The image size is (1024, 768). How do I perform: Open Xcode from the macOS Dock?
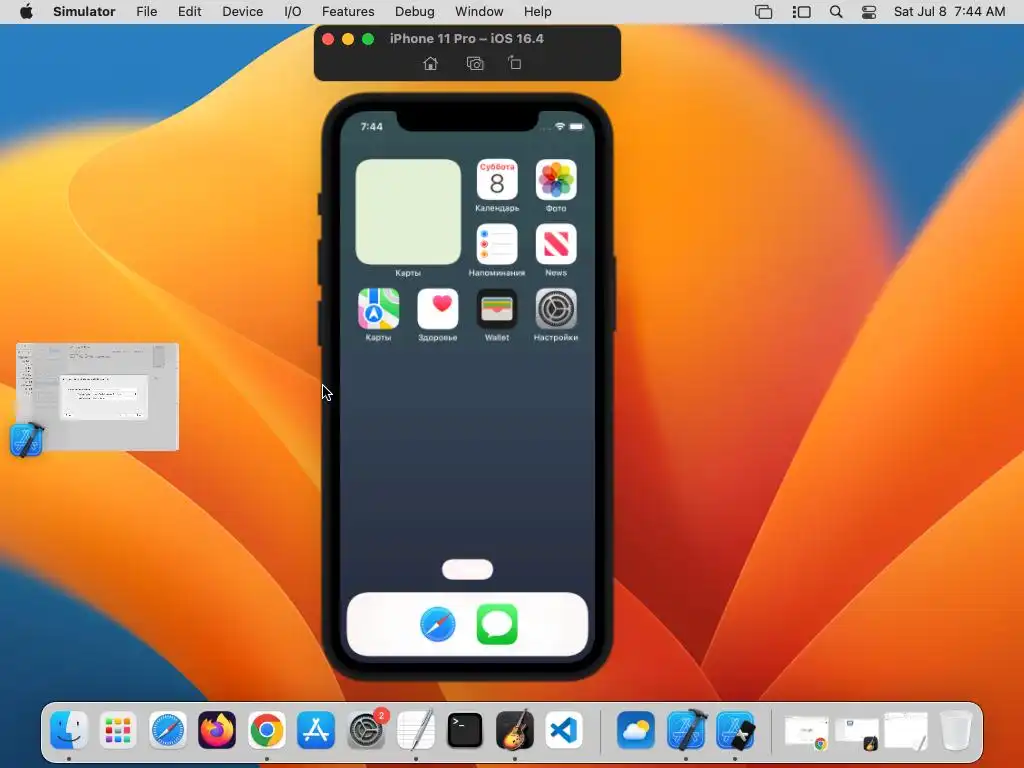click(x=686, y=729)
